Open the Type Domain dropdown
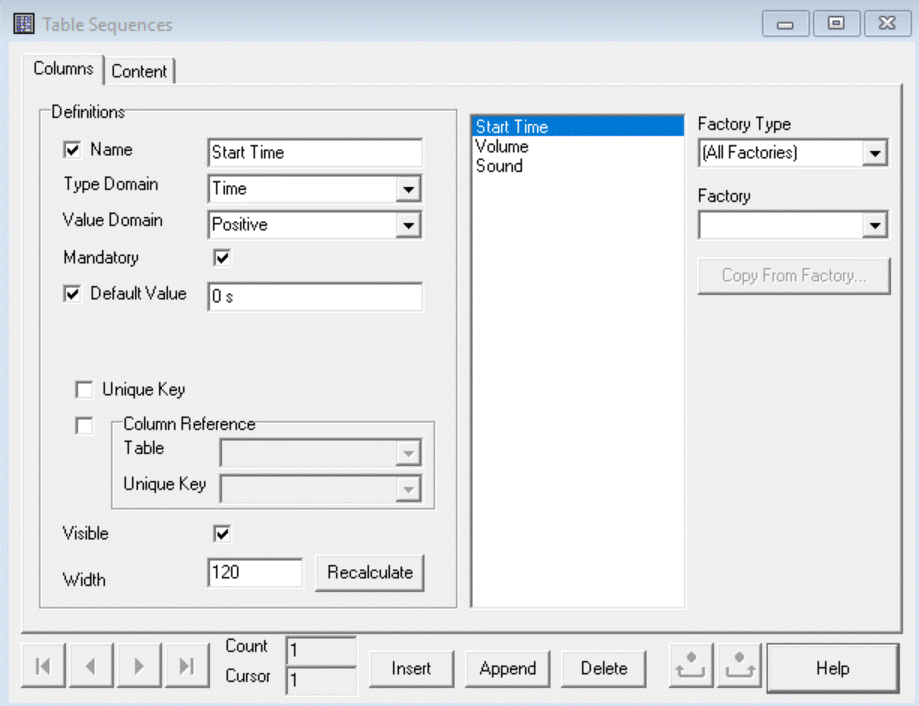 click(408, 189)
